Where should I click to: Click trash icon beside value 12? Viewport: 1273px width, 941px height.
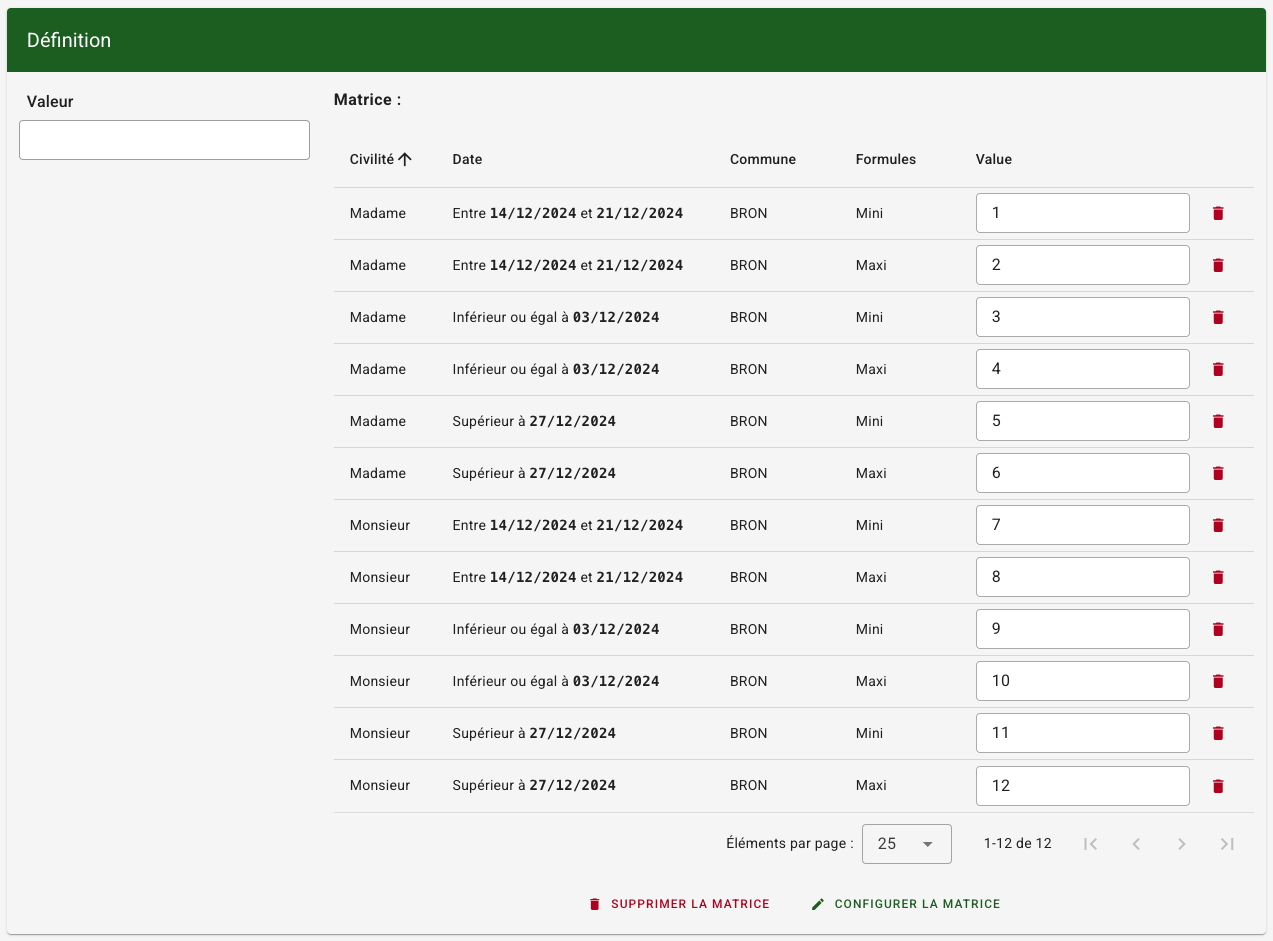click(1218, 786)
